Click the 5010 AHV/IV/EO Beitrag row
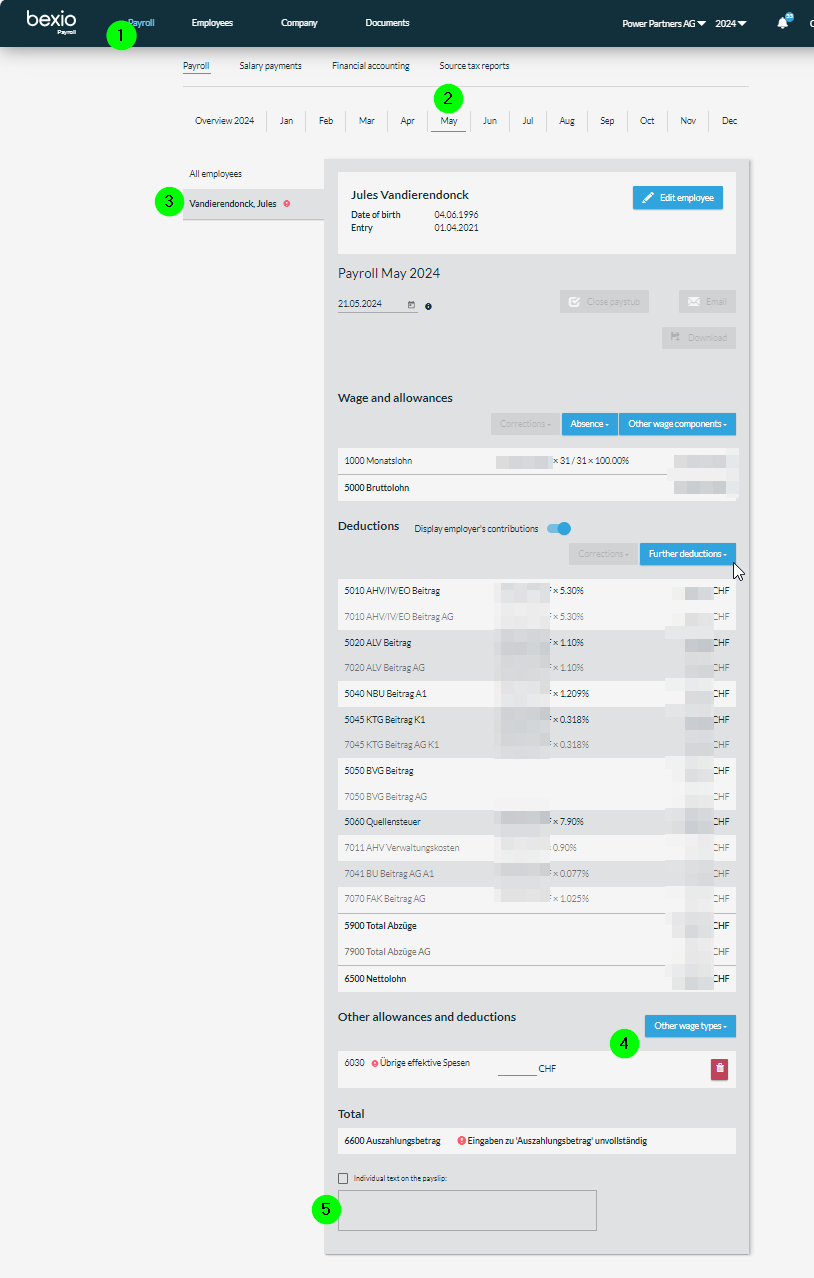814x1278 pixels. point(537,591)
